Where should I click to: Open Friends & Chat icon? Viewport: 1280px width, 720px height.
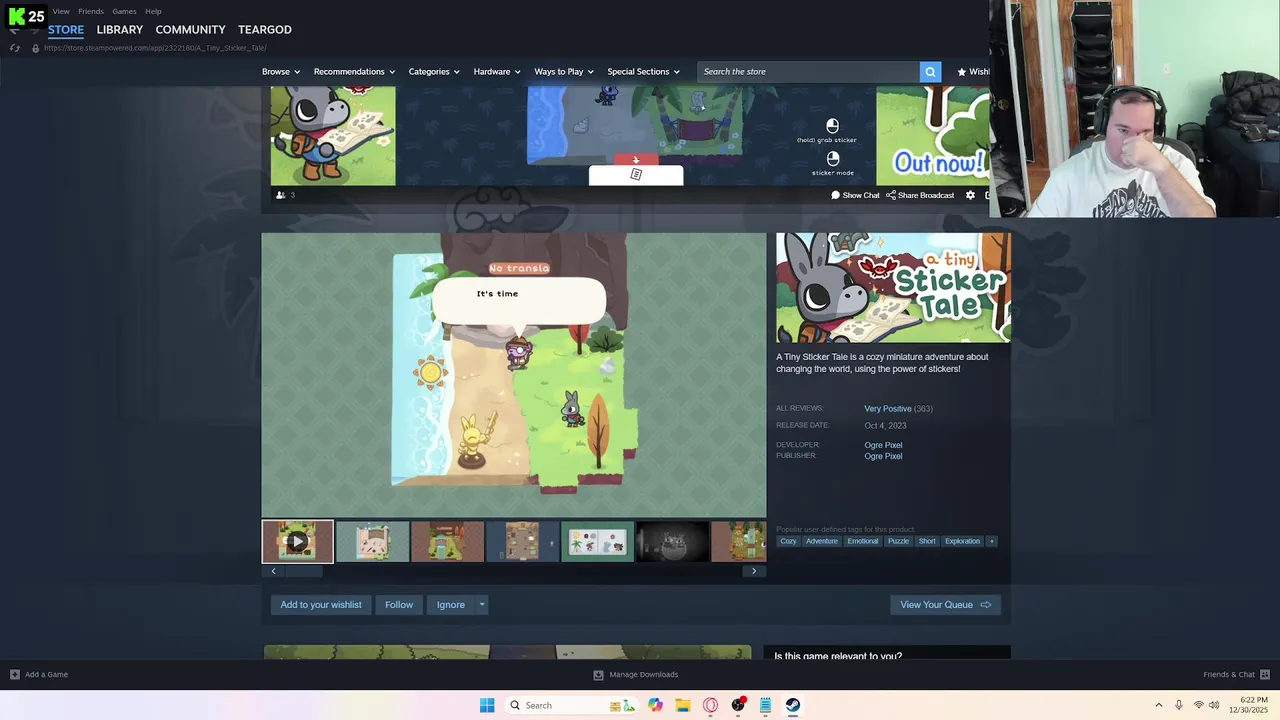coord(1265,674)
